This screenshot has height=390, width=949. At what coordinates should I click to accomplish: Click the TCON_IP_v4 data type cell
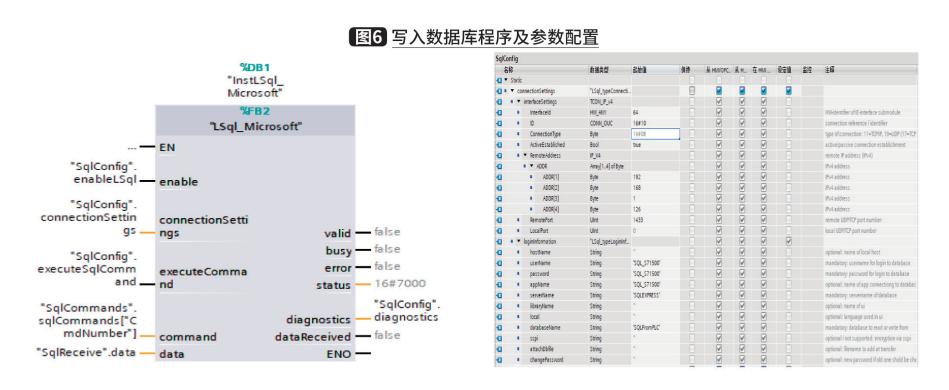(x=602, y=102)
